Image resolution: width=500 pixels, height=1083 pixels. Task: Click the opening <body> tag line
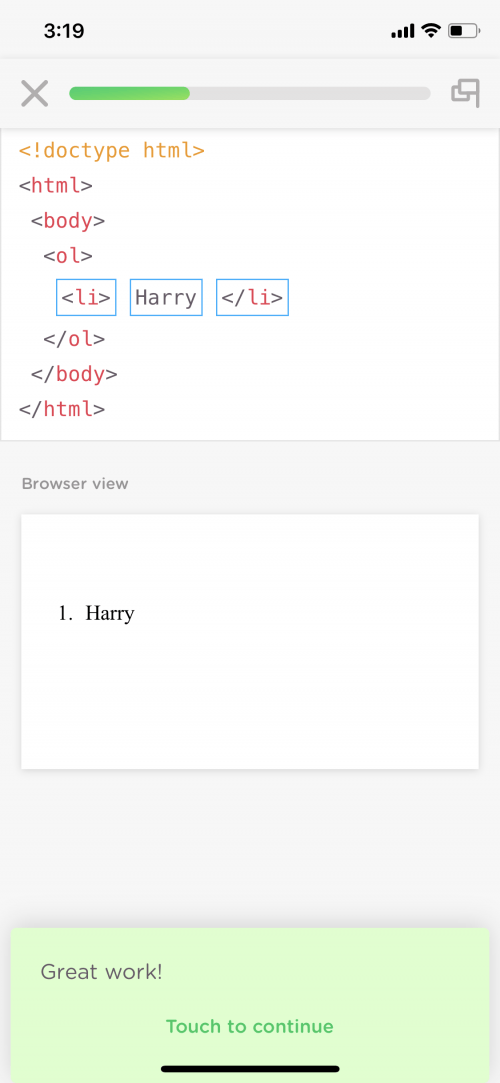(x=68, y=221)
